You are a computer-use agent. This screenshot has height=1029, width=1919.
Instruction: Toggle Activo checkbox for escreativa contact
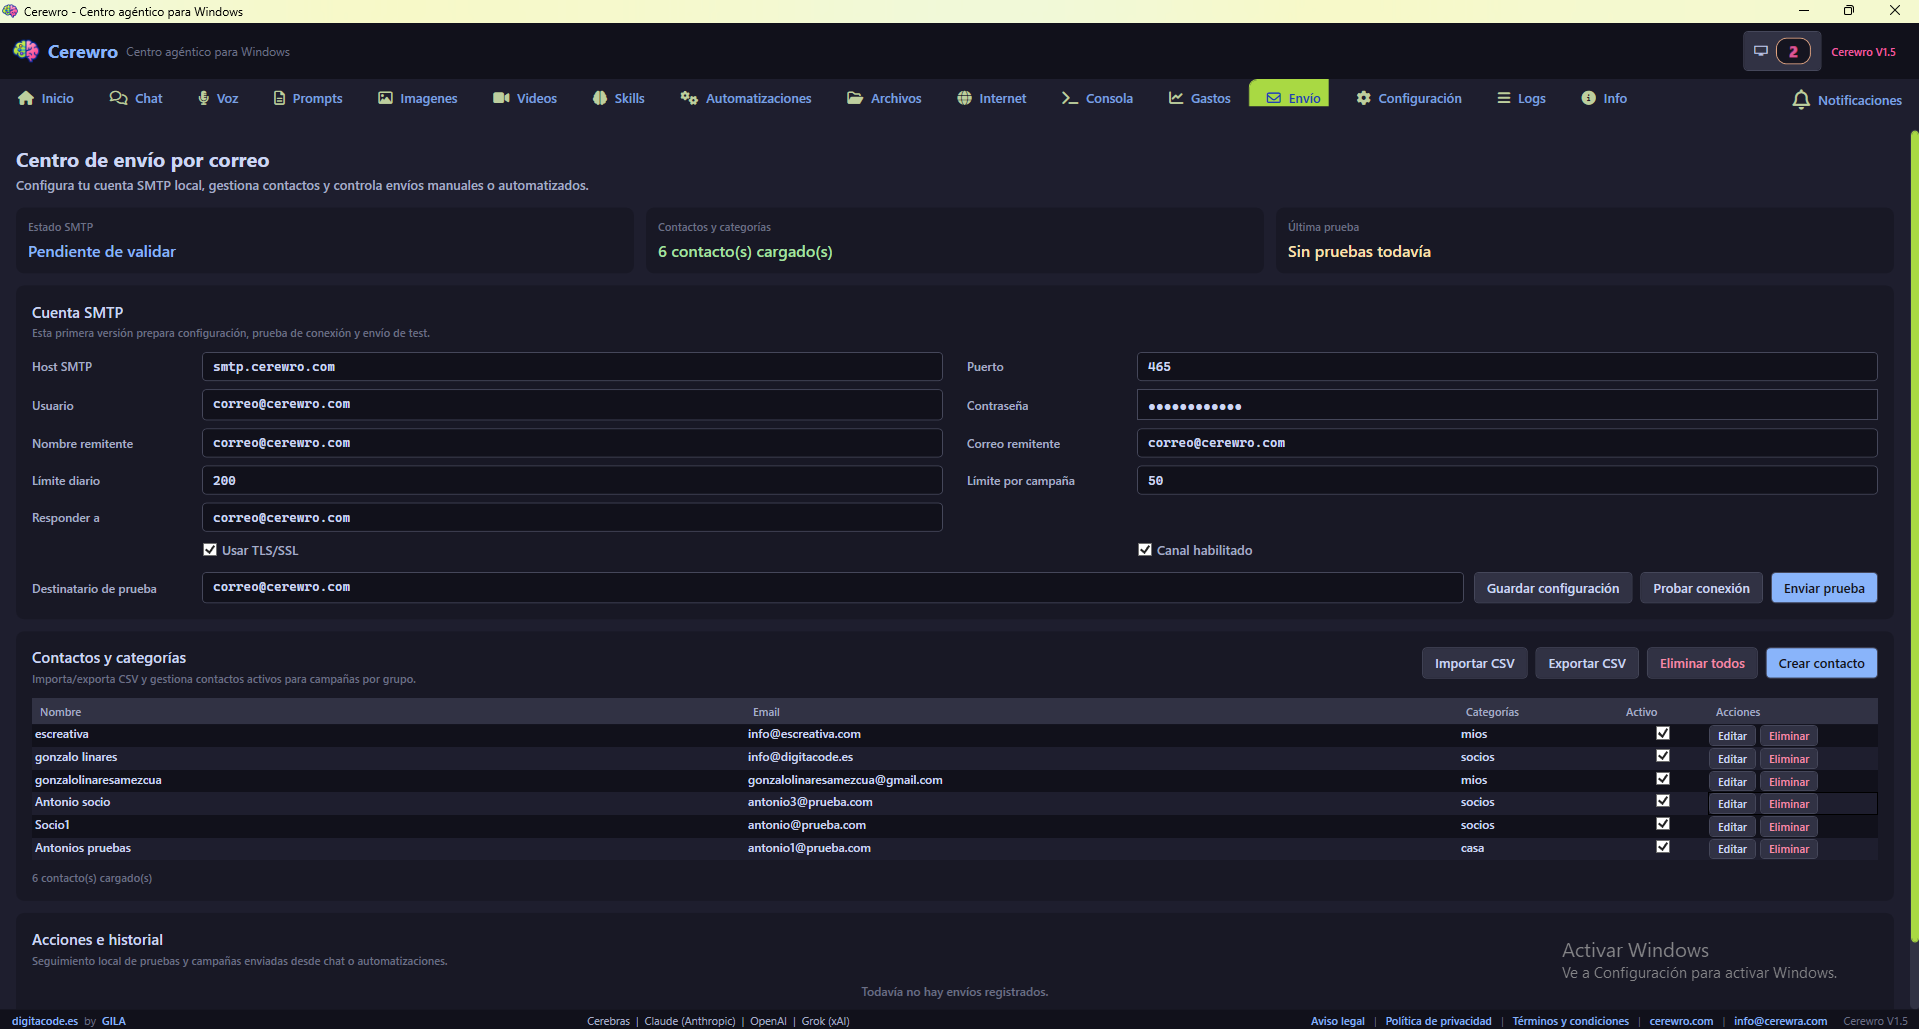(1663, 734)
